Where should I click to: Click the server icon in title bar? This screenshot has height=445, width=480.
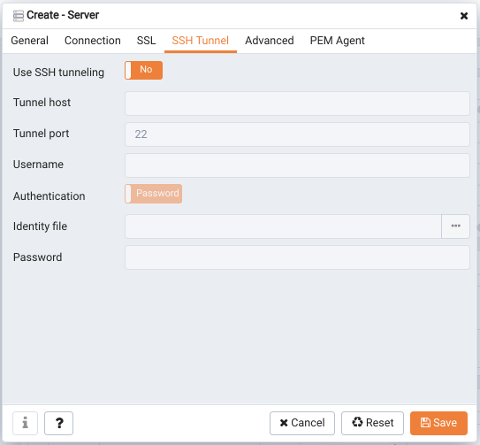point(18,16)
